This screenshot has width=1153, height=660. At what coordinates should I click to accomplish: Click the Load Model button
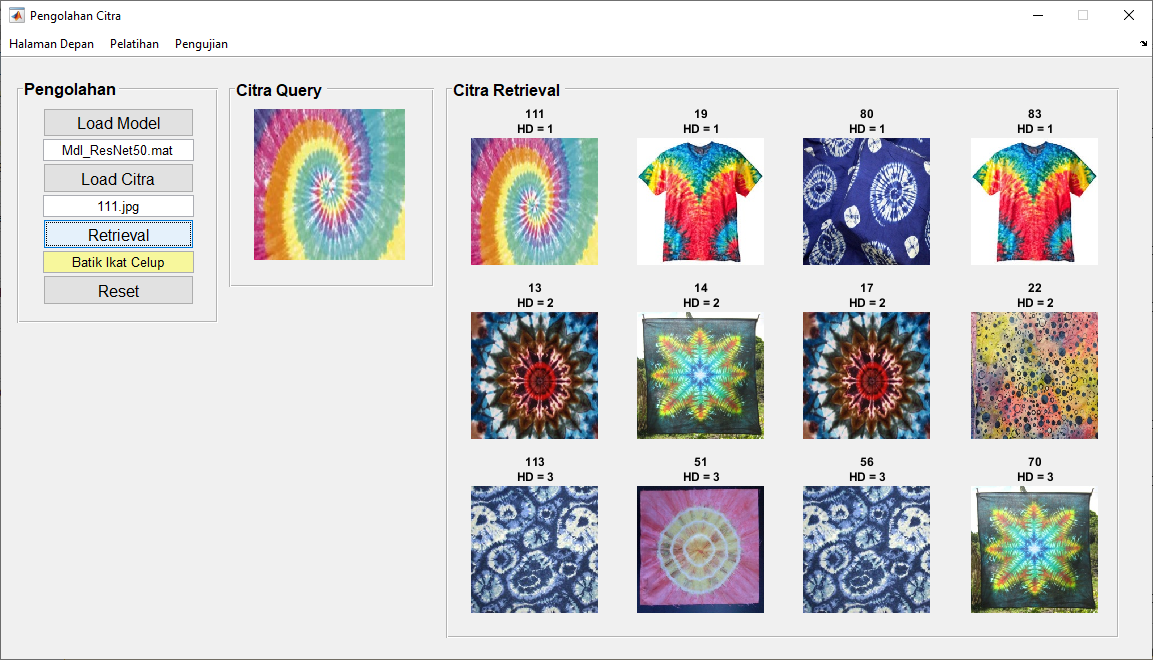[x=118, y=123]
